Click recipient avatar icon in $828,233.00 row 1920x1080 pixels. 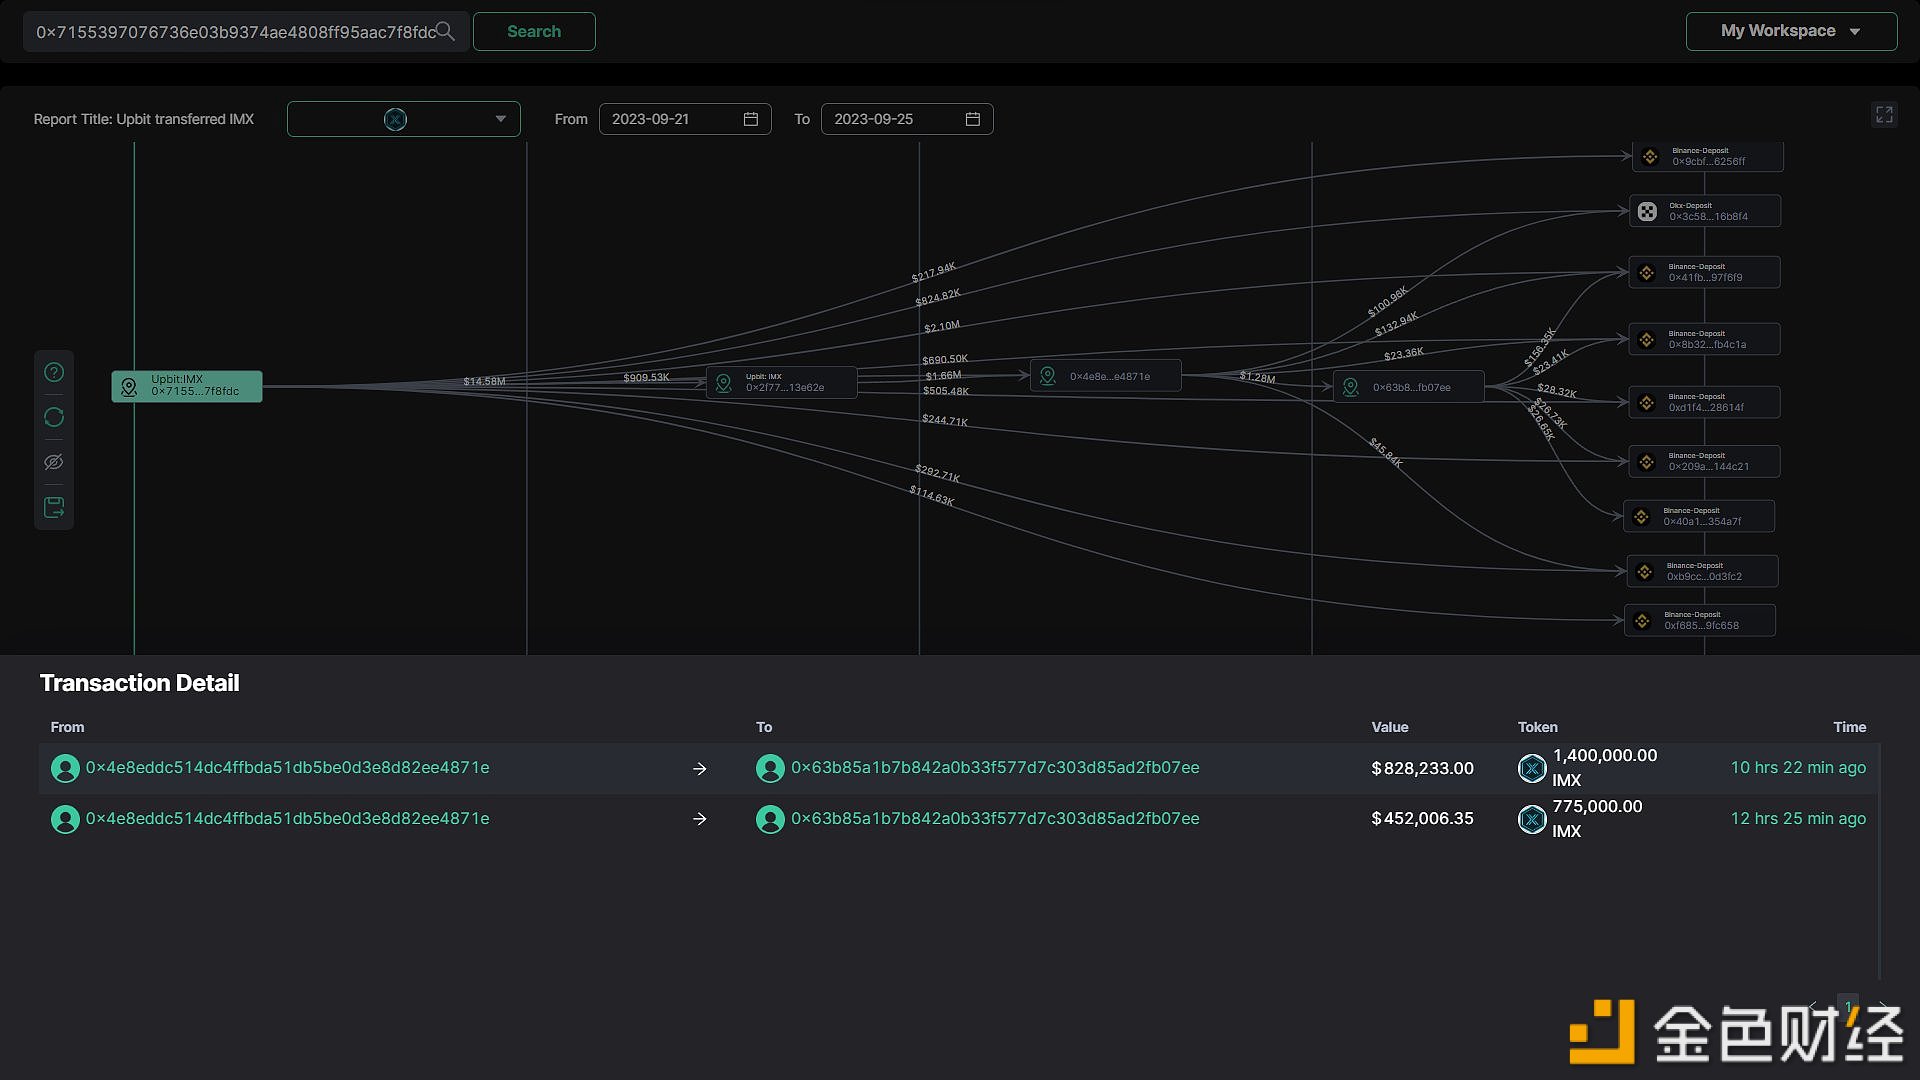tap(770, 768)
